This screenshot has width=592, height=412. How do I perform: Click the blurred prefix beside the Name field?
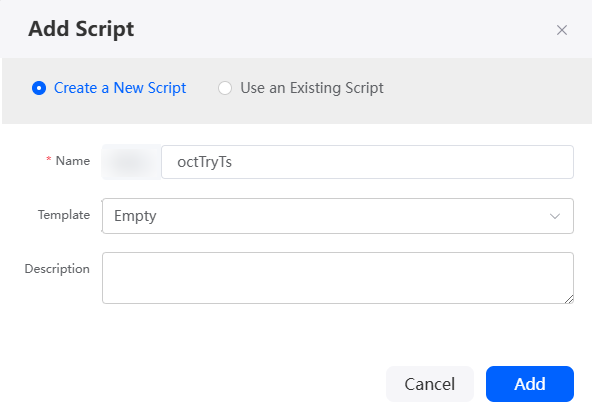tap(131, 162)
